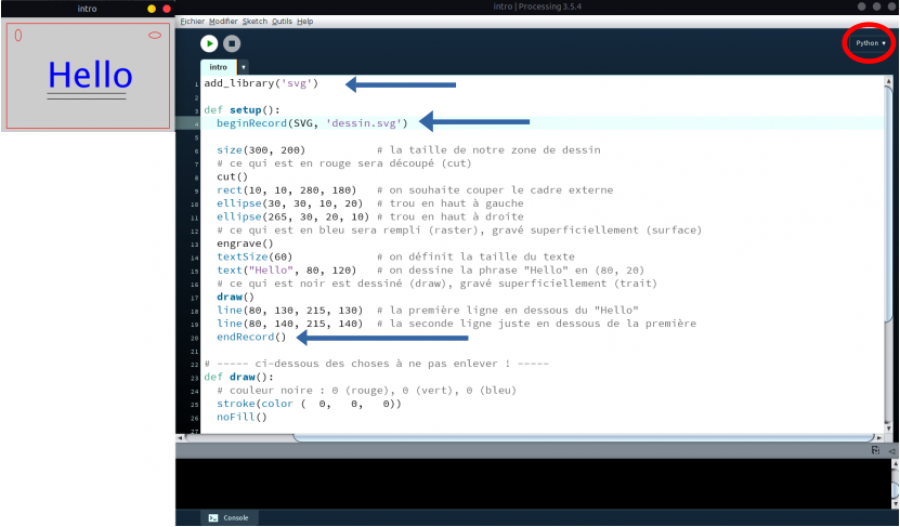Screen dimensions: 900x527
Task: Click the editor horizontal scrollbar left arrow
Action: pyautogui.click(x=180, y=438)
